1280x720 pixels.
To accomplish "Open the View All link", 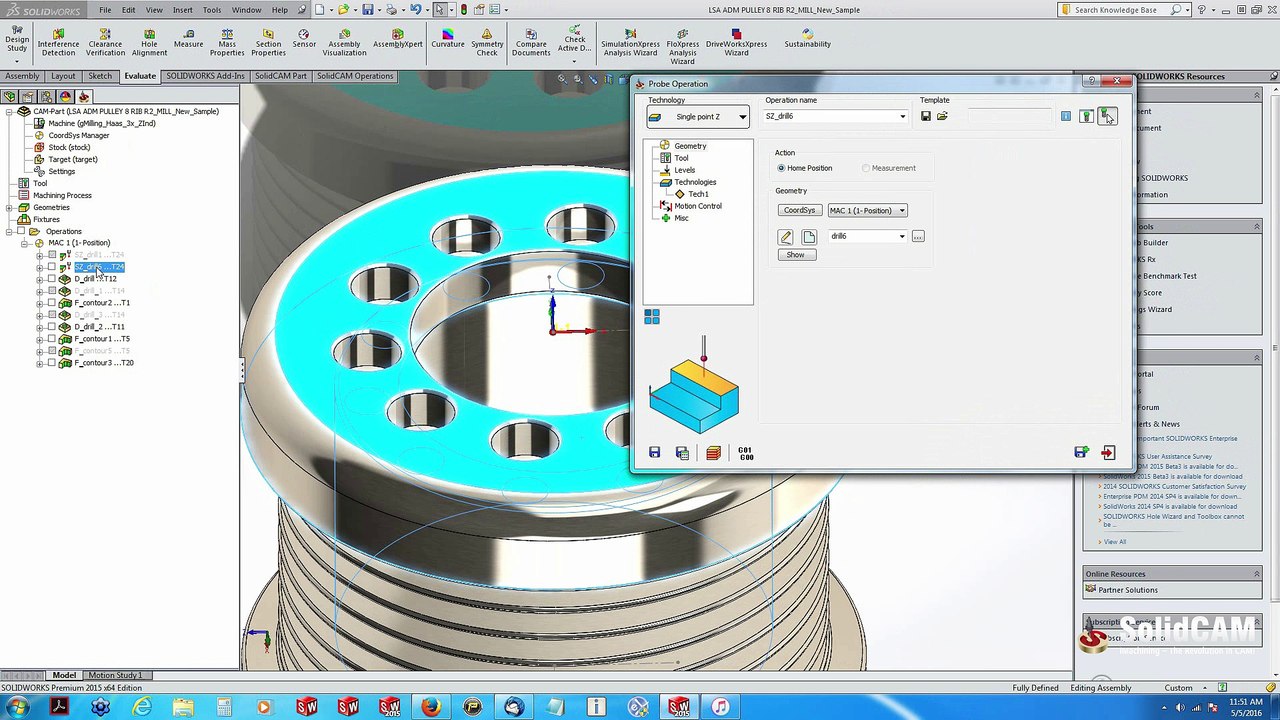I will tap(1115, 542).
